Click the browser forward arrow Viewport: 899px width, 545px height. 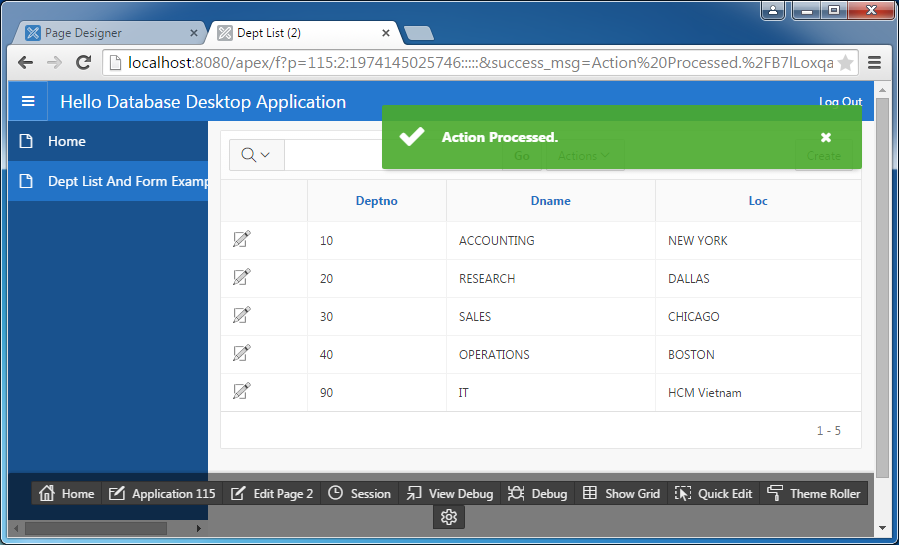54,62
